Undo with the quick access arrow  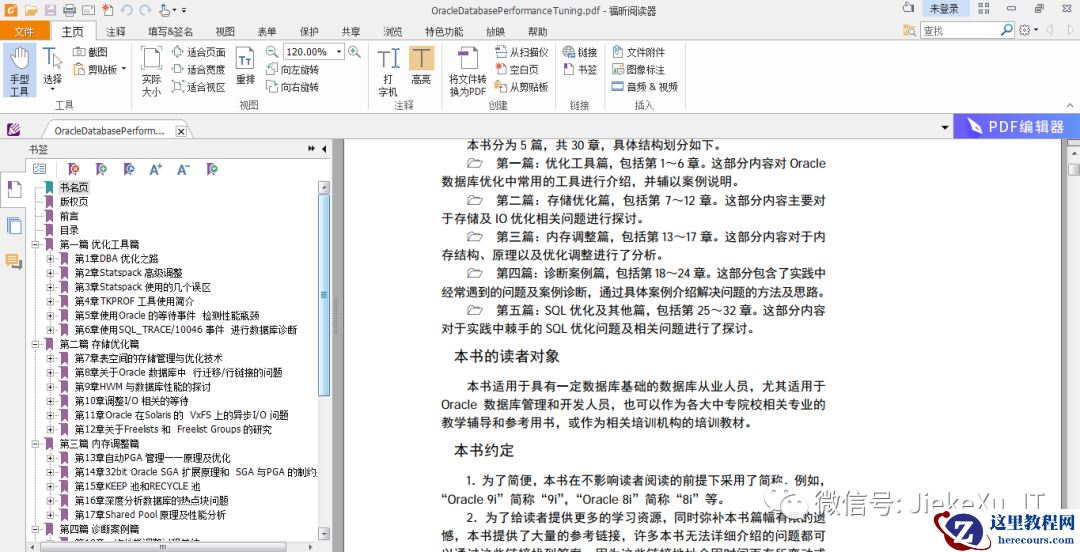tap(126, 10)
